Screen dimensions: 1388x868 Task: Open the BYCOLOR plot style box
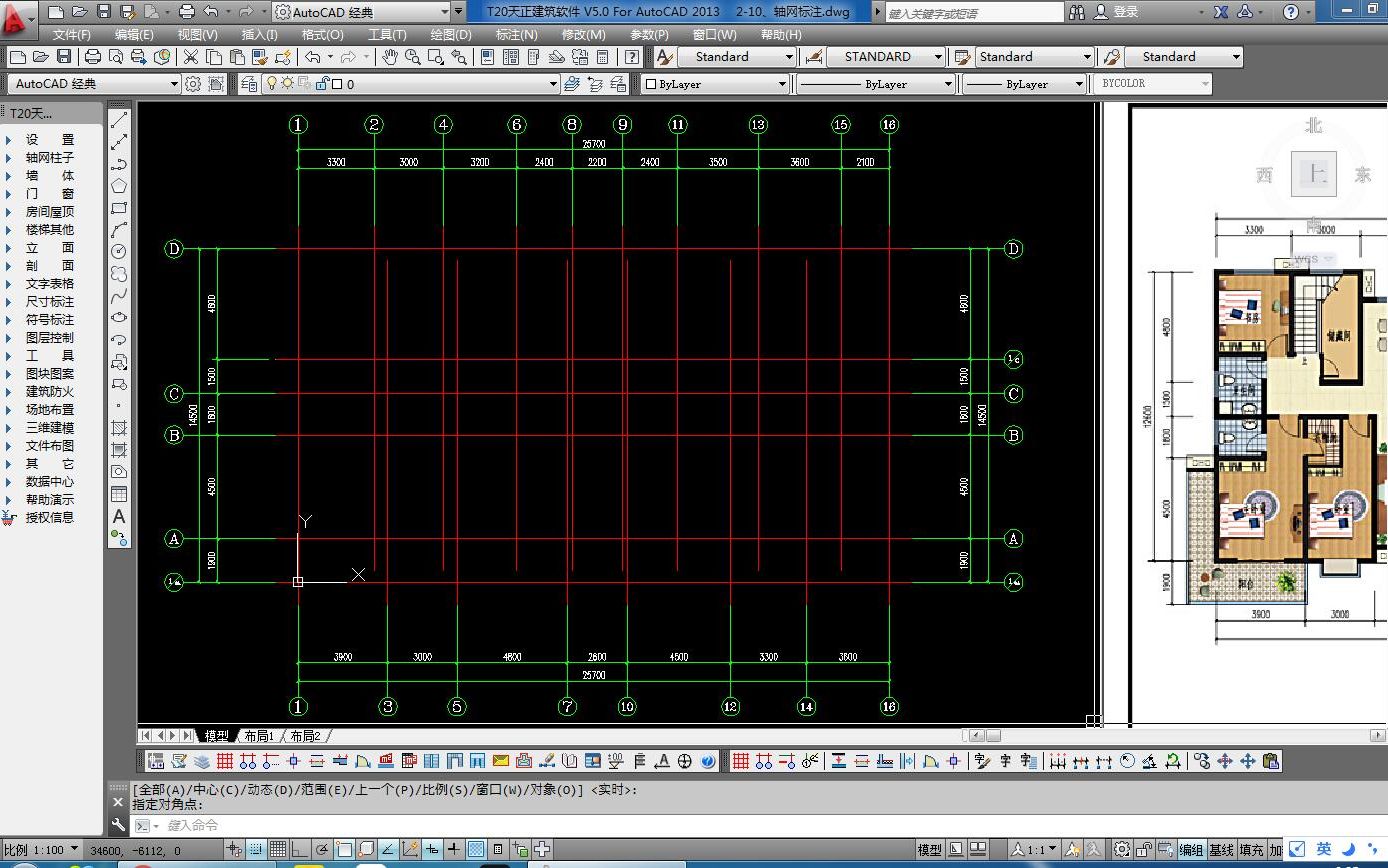pyautogui.click(x=1152, y=84)
